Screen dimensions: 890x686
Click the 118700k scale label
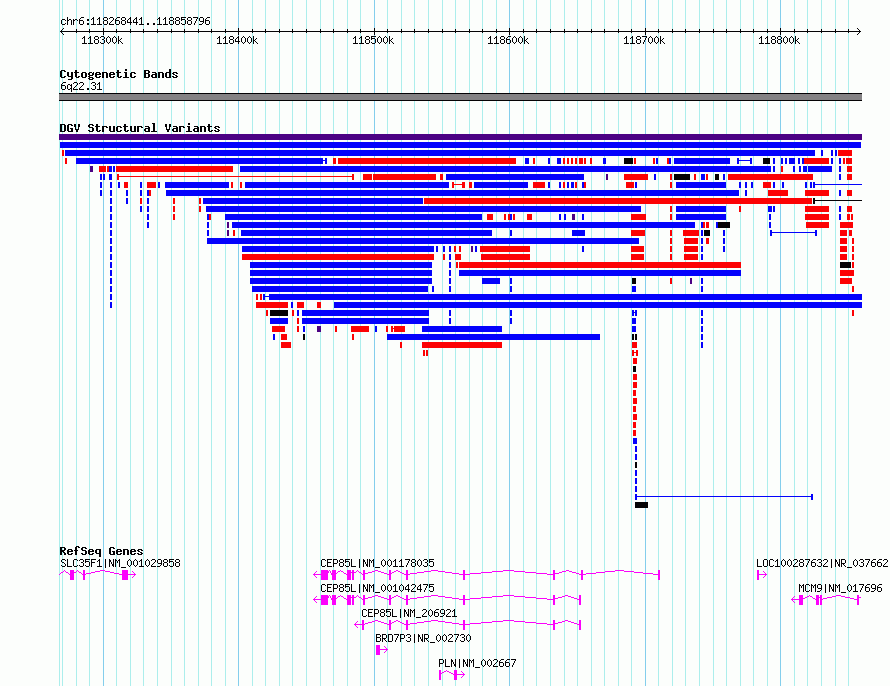pos(644,40)
